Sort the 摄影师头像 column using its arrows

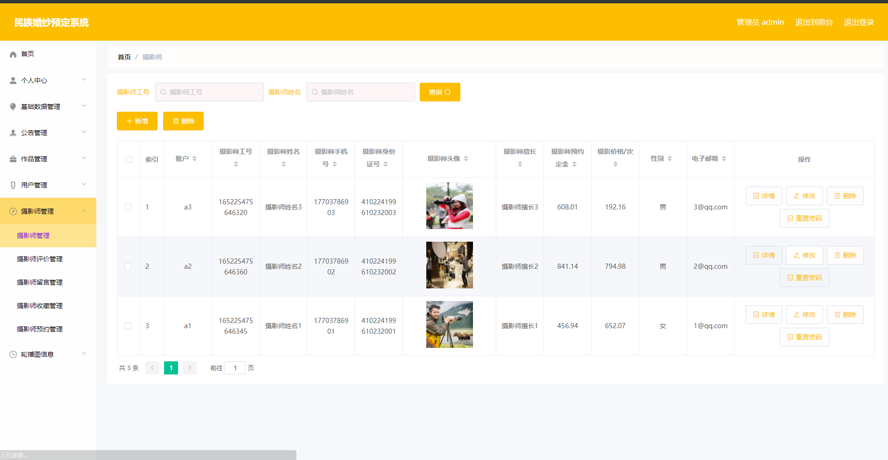466,159
